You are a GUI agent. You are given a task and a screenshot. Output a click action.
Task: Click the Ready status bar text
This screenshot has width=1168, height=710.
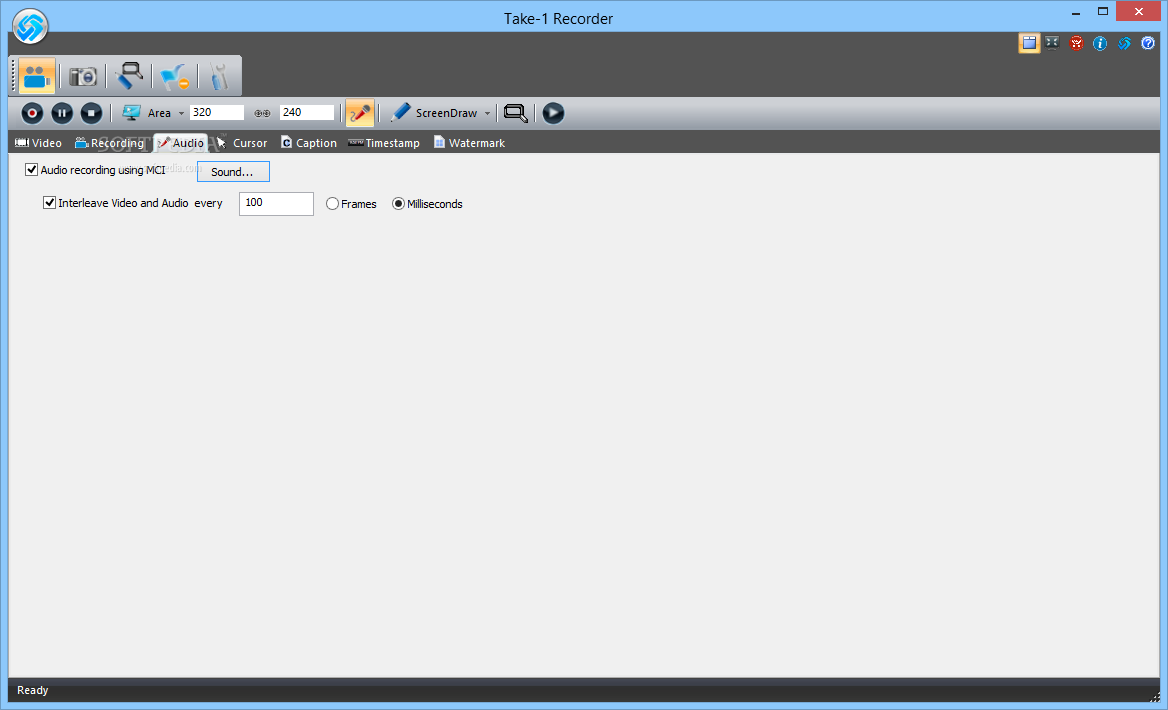[x=33, y=691]
